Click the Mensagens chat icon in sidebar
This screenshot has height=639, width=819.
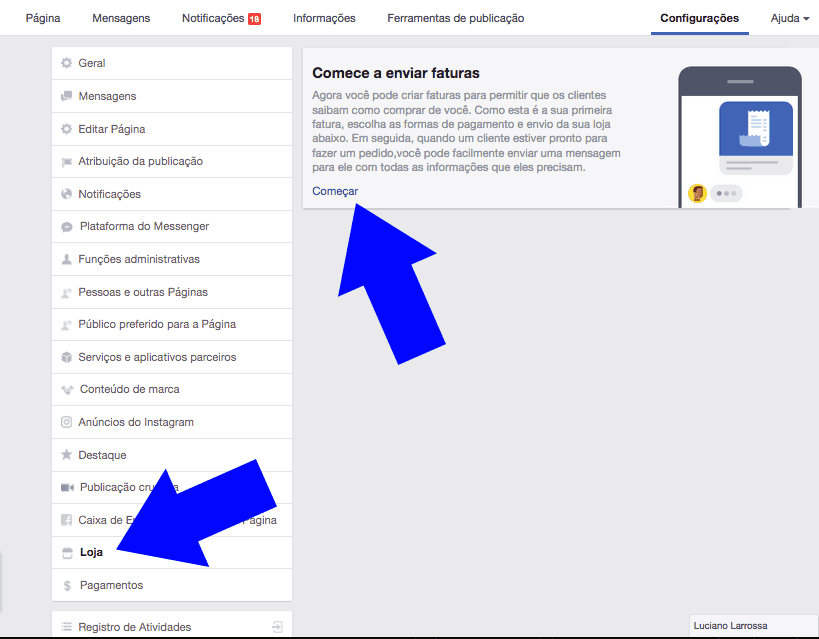[x=66, y=96]
